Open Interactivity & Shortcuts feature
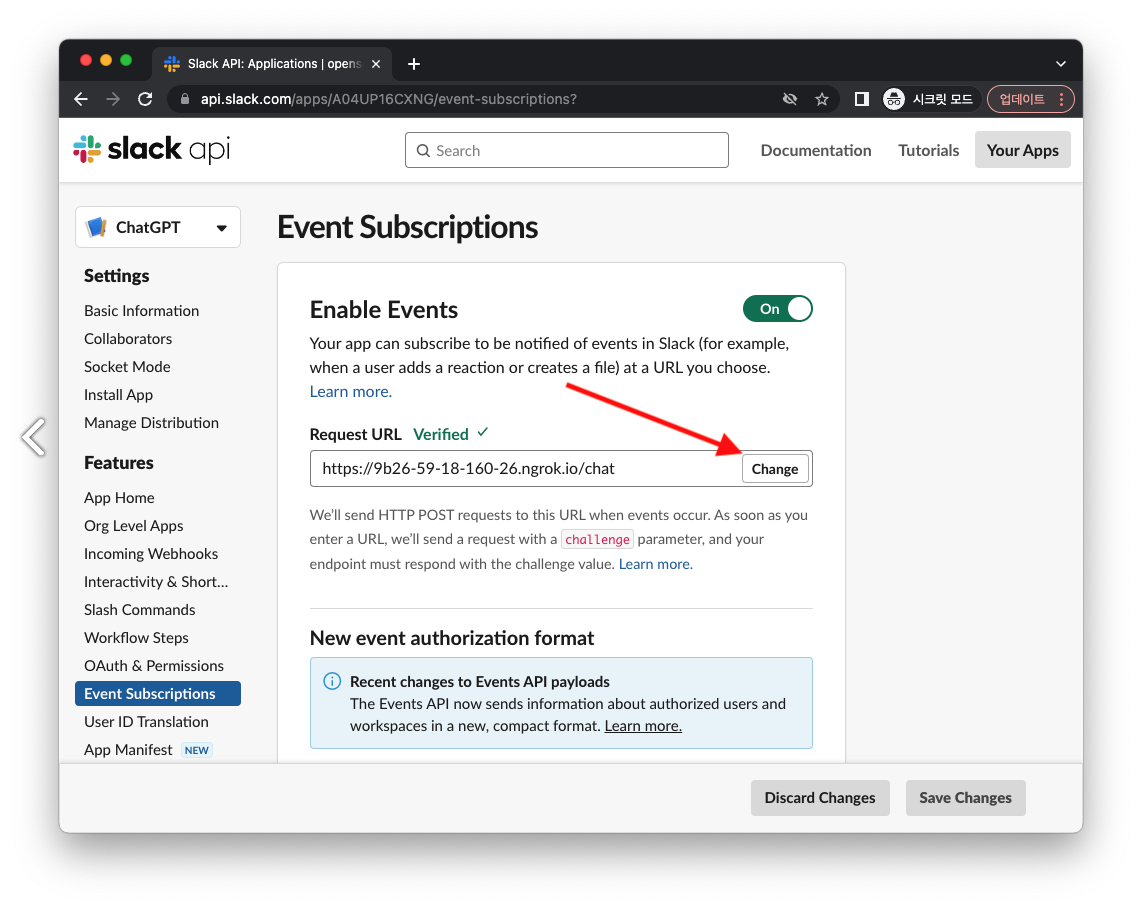Viewport: 1136px width, 901px height. (x=156, y=582)
